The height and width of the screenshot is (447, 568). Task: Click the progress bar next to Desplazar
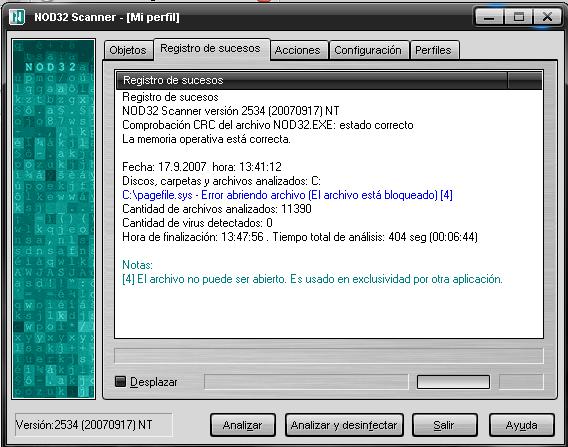tap(306, 382)
